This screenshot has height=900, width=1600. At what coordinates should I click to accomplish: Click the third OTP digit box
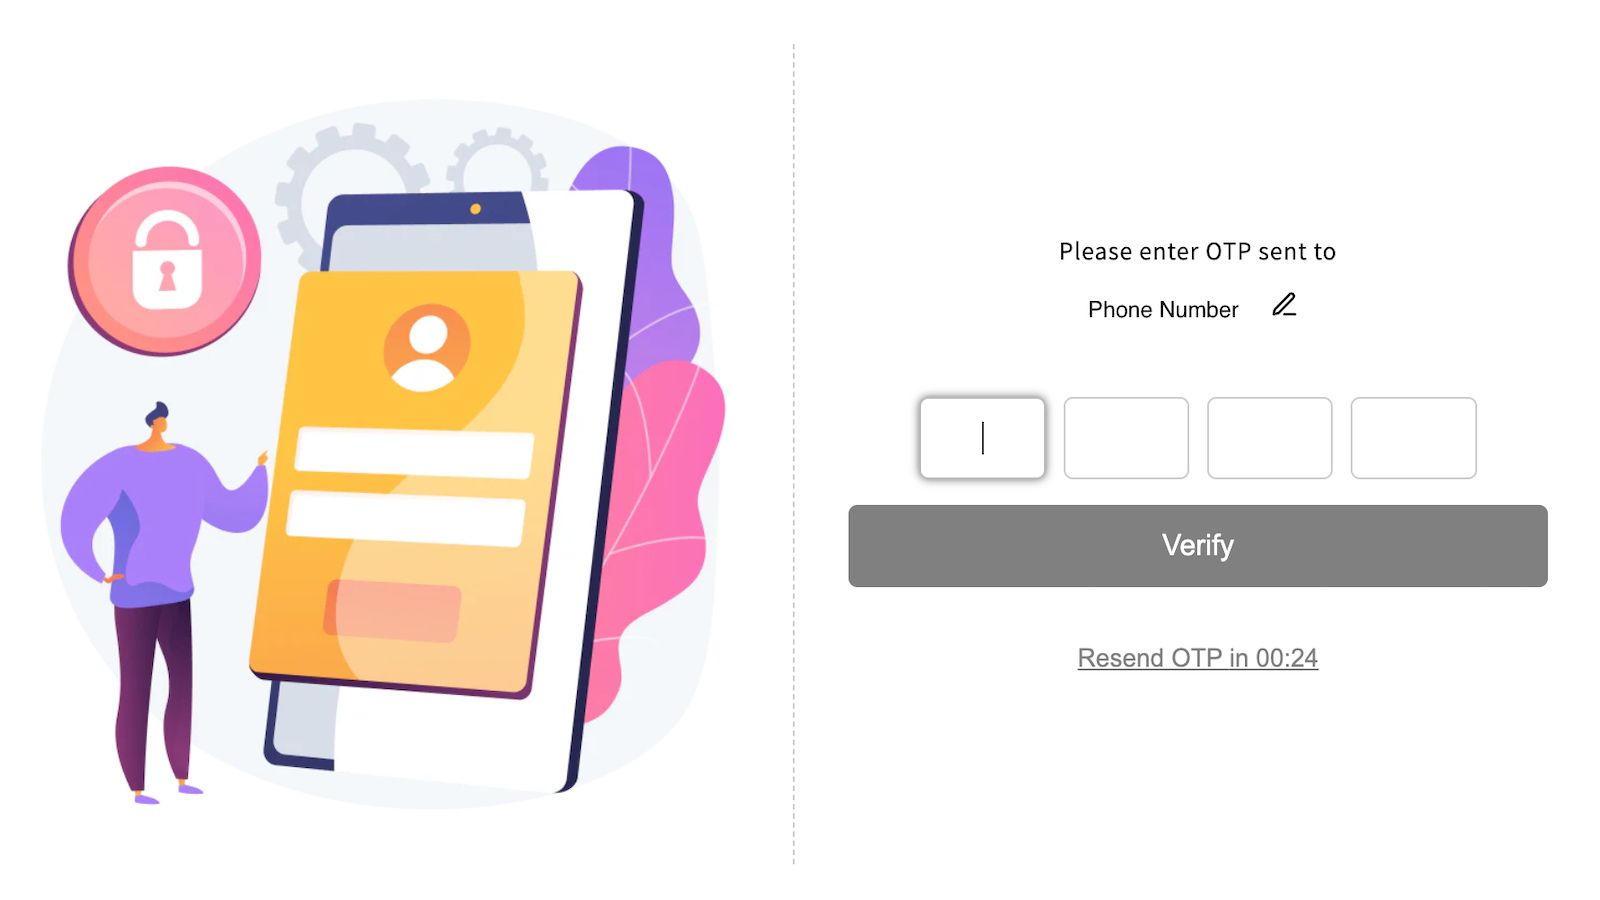point(1270,438)
